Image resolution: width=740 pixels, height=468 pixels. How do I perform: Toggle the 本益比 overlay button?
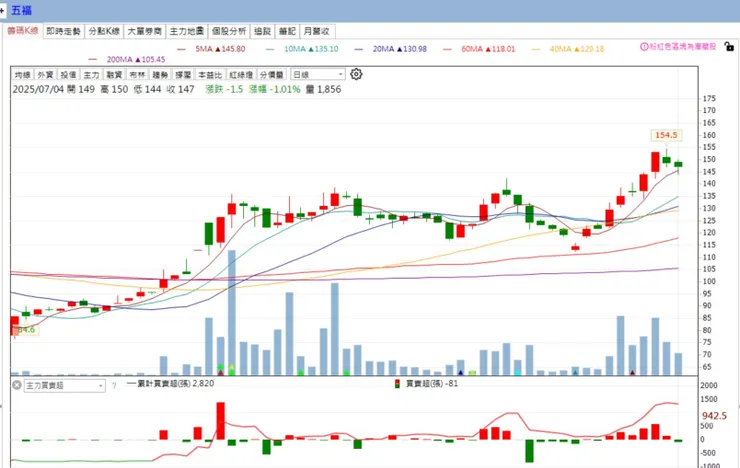210,75
